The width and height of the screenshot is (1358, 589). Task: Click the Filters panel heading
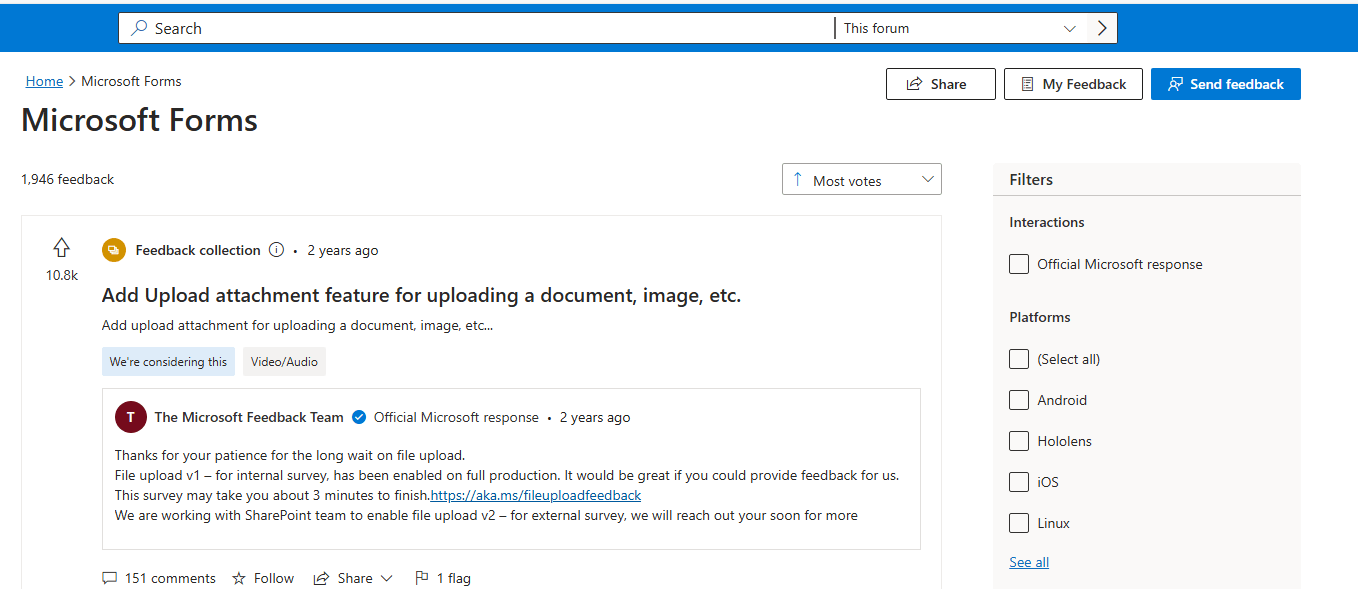click(1031, 180)
